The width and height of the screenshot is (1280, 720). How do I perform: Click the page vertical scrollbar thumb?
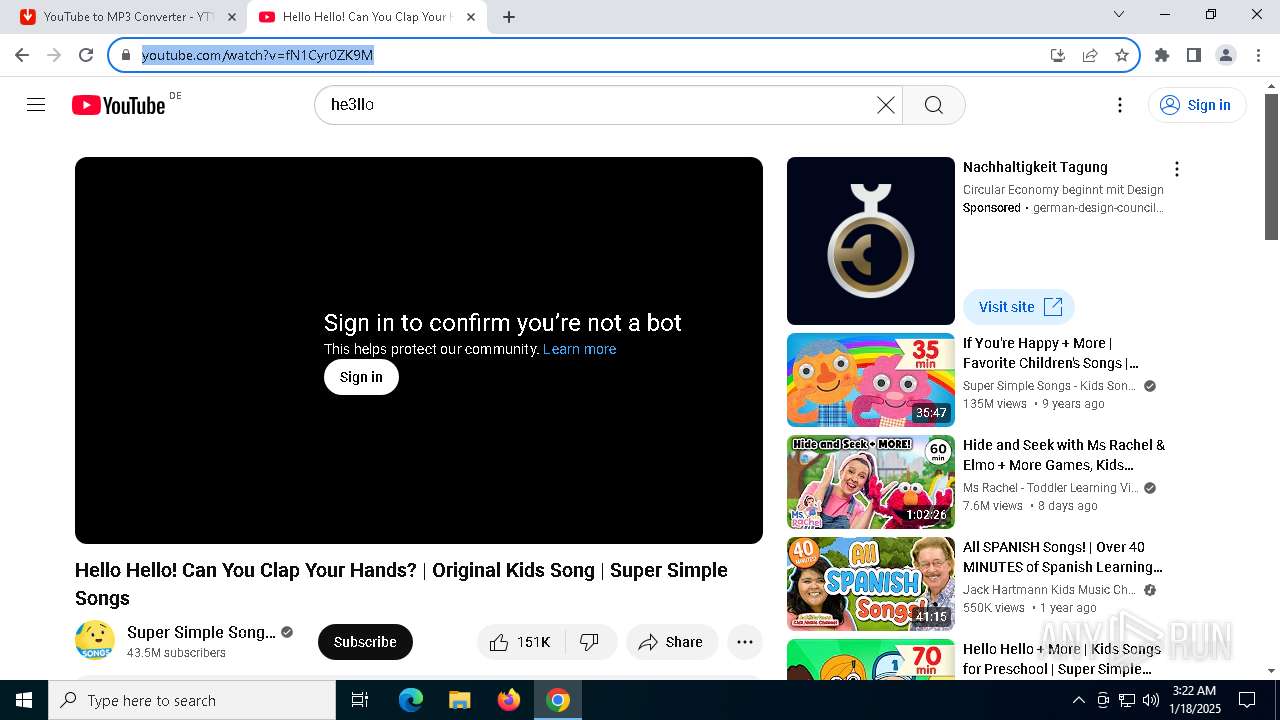pyautogui.click(x=1271, y=167)
